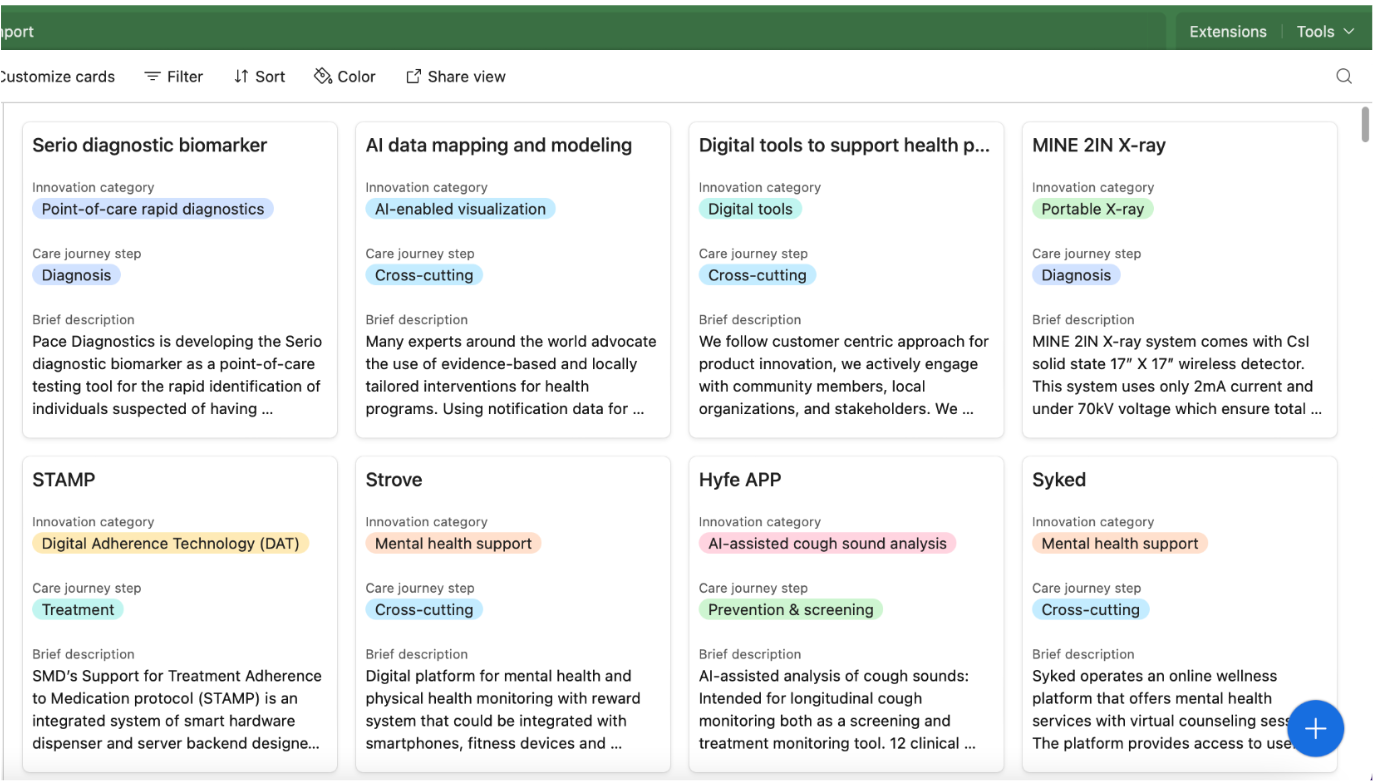Image resolution: width=1374 pixels, height=782 pixels.
Task: Open the Hyfe APP card title
Action: [x=740, y=480]
